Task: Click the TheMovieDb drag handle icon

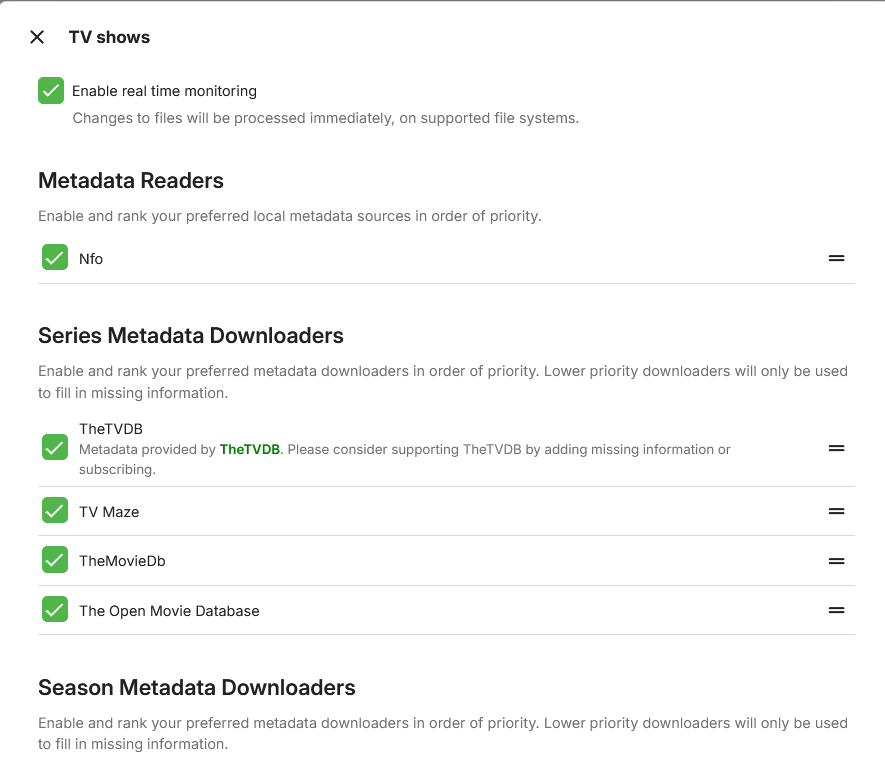Action: [x=836, y=561]
